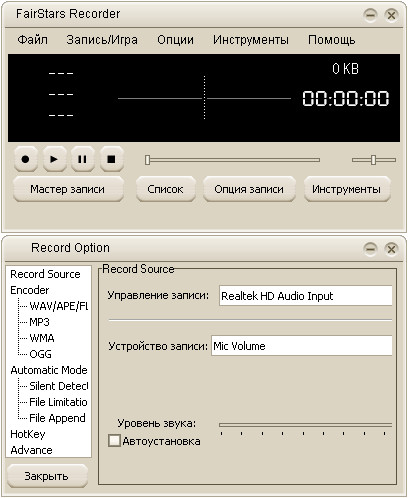408x498 pixels.
Task: Start recording with the round record button
Action: tap(26, 159)
